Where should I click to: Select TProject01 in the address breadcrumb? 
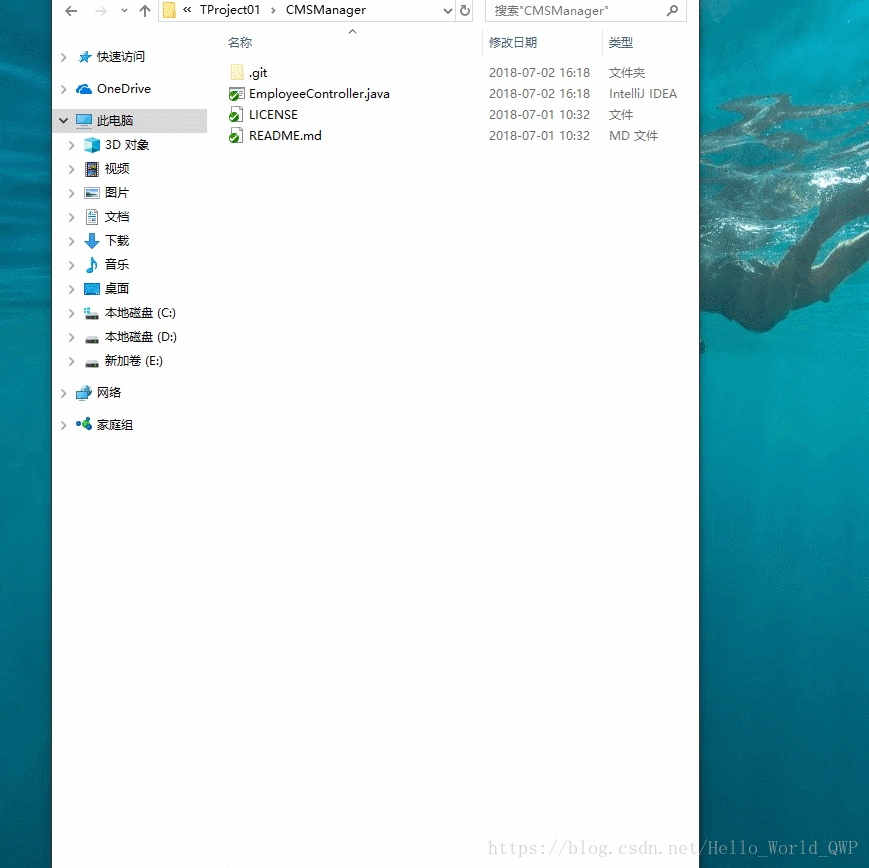pos(230,10)
